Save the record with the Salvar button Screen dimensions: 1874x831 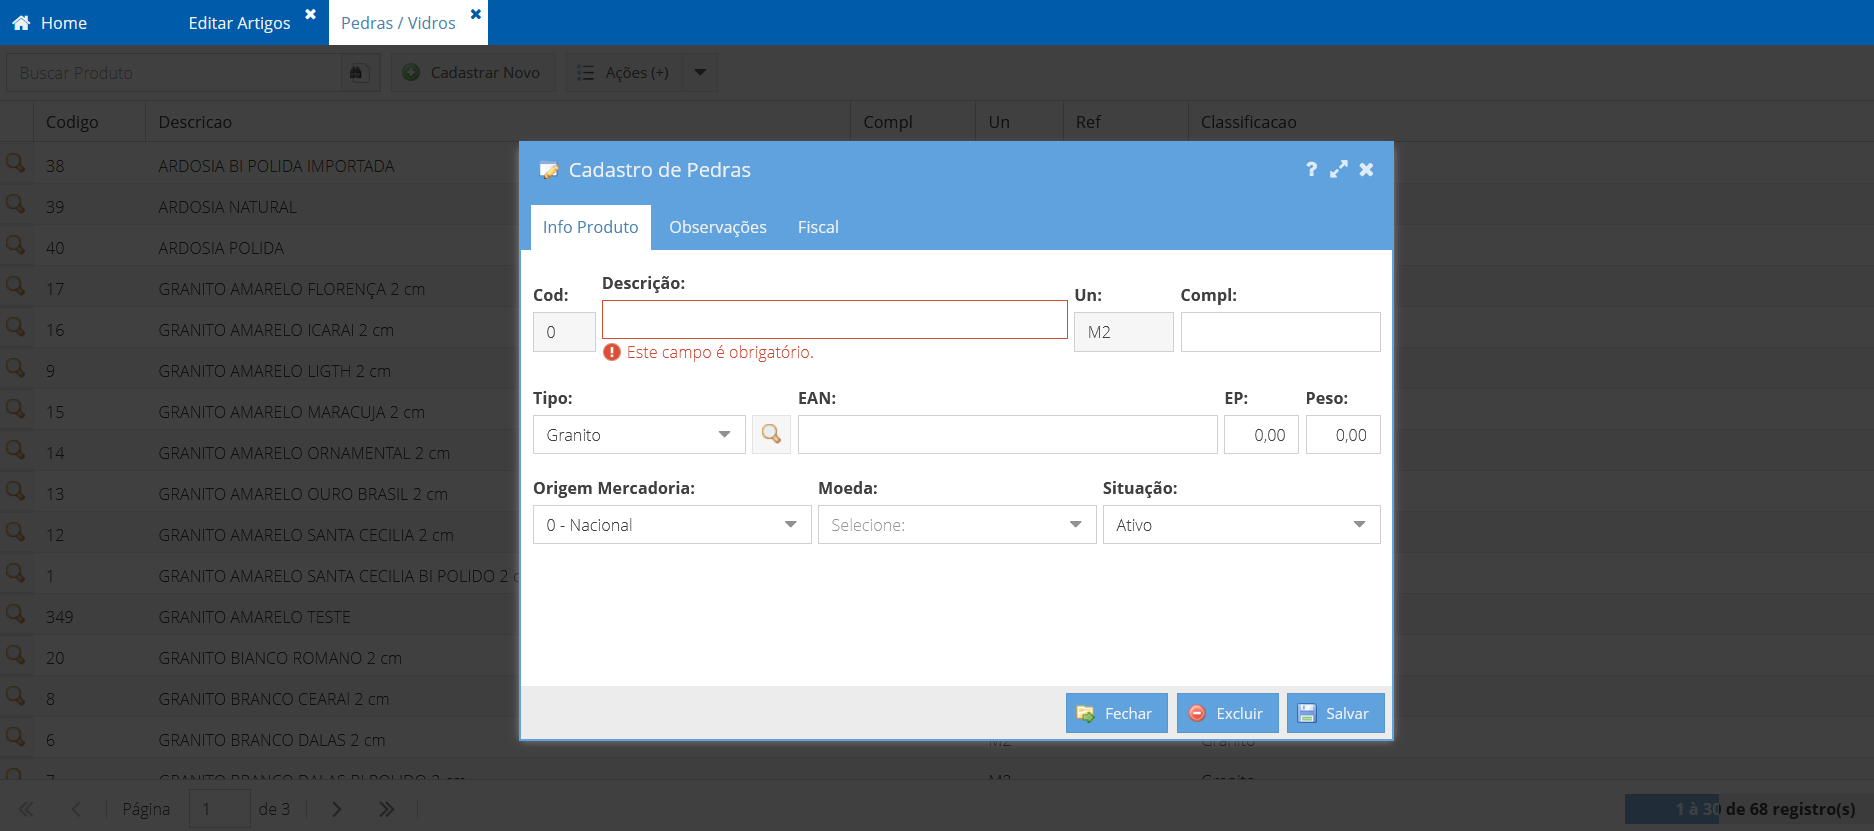[x=1336, y=713]
